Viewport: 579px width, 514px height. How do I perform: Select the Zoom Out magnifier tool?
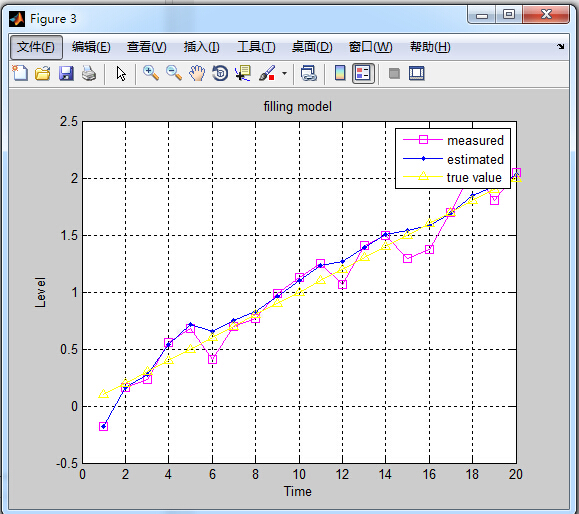pyautogui.click(x=174, y=73)
